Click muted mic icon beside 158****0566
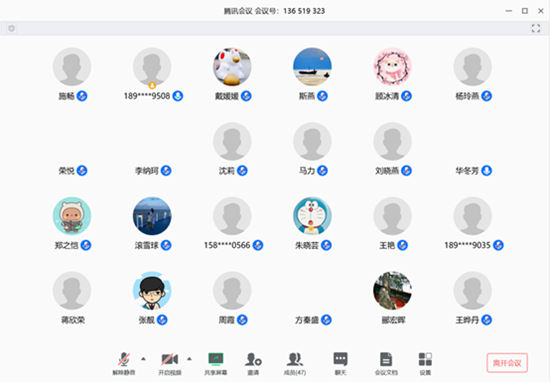The height and width of the screenshot is (382, 550). (x=258, y=245)
